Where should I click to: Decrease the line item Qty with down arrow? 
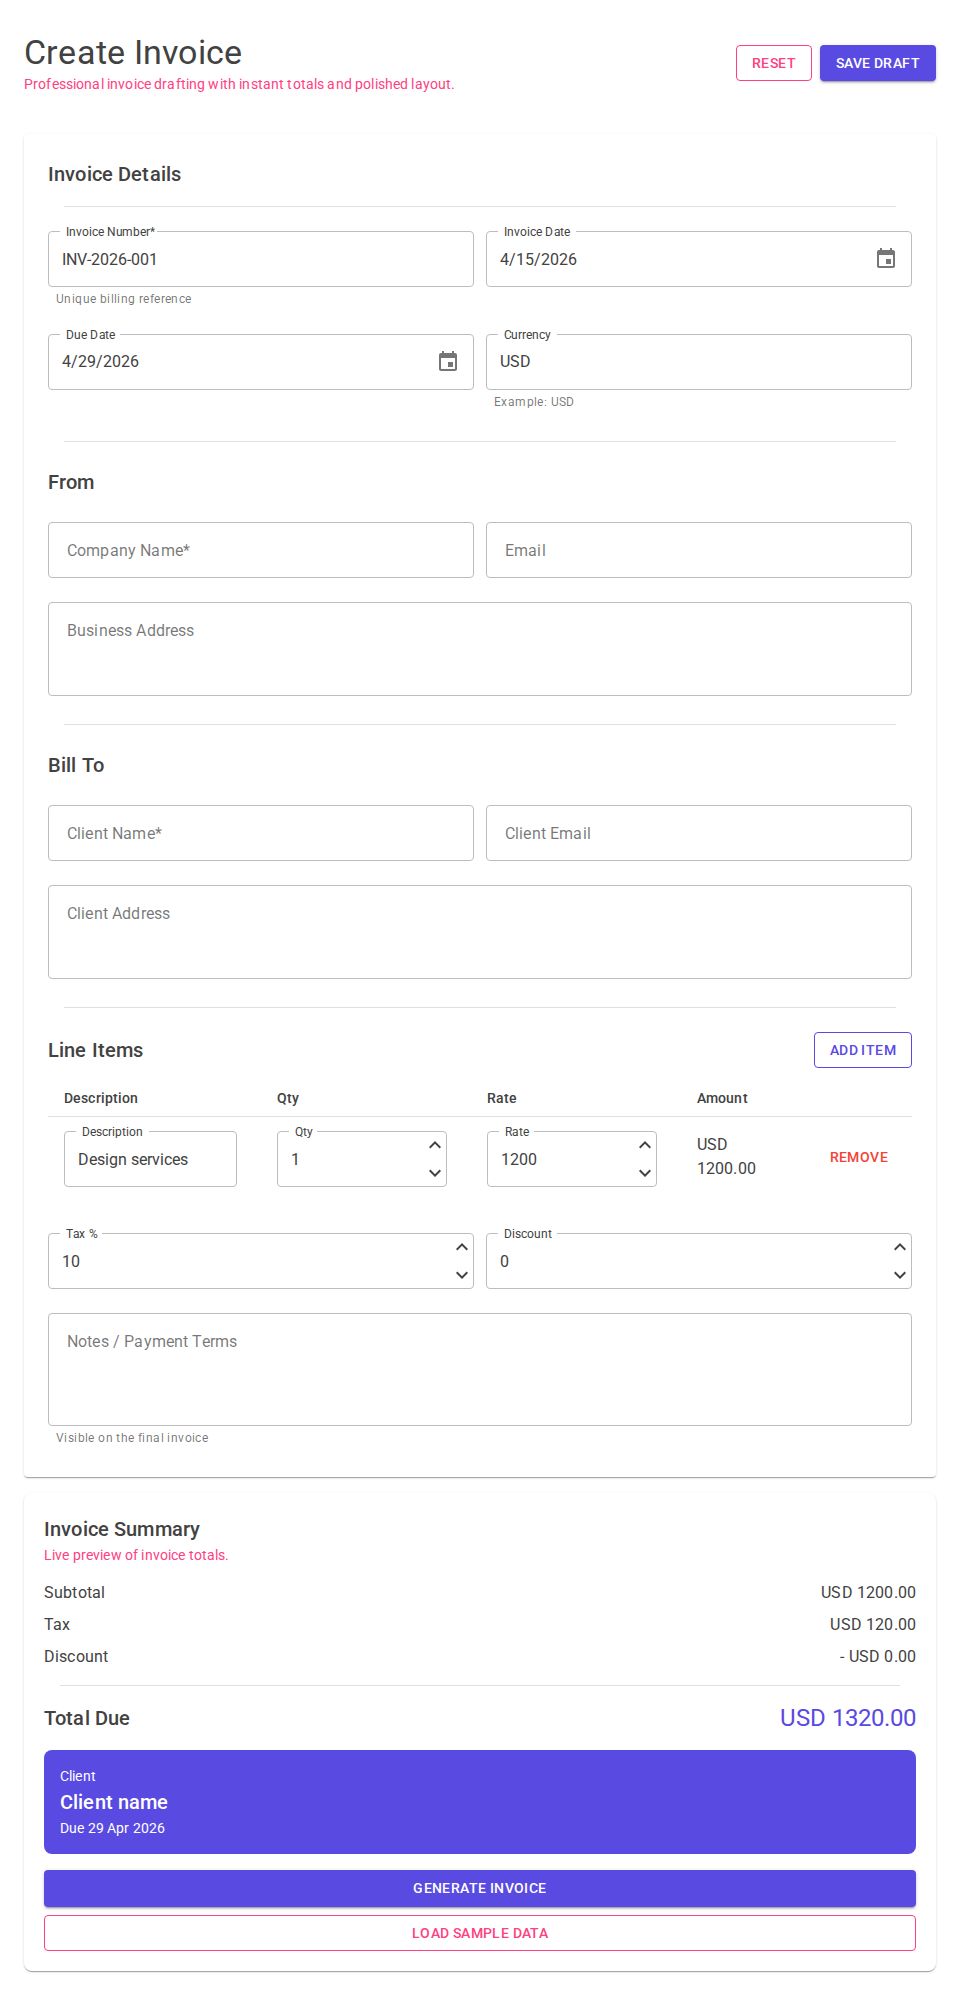point(435,1173)
